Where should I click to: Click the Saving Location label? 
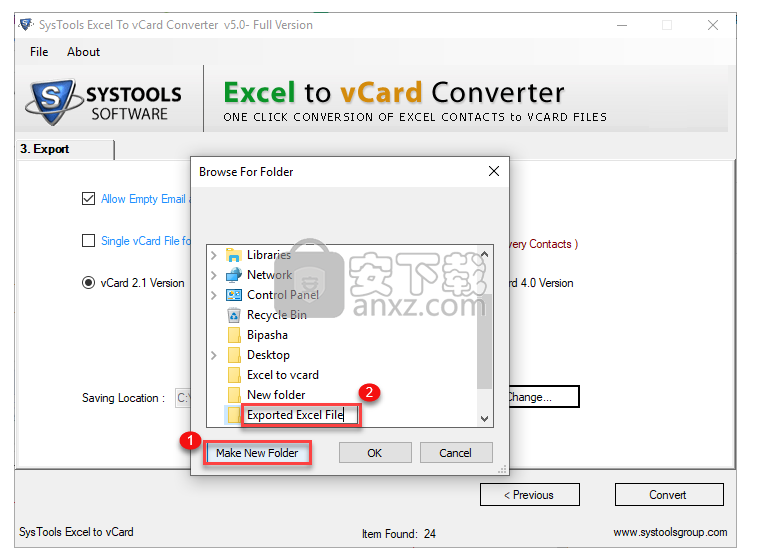pyautogui.click(x=123, y=398)
